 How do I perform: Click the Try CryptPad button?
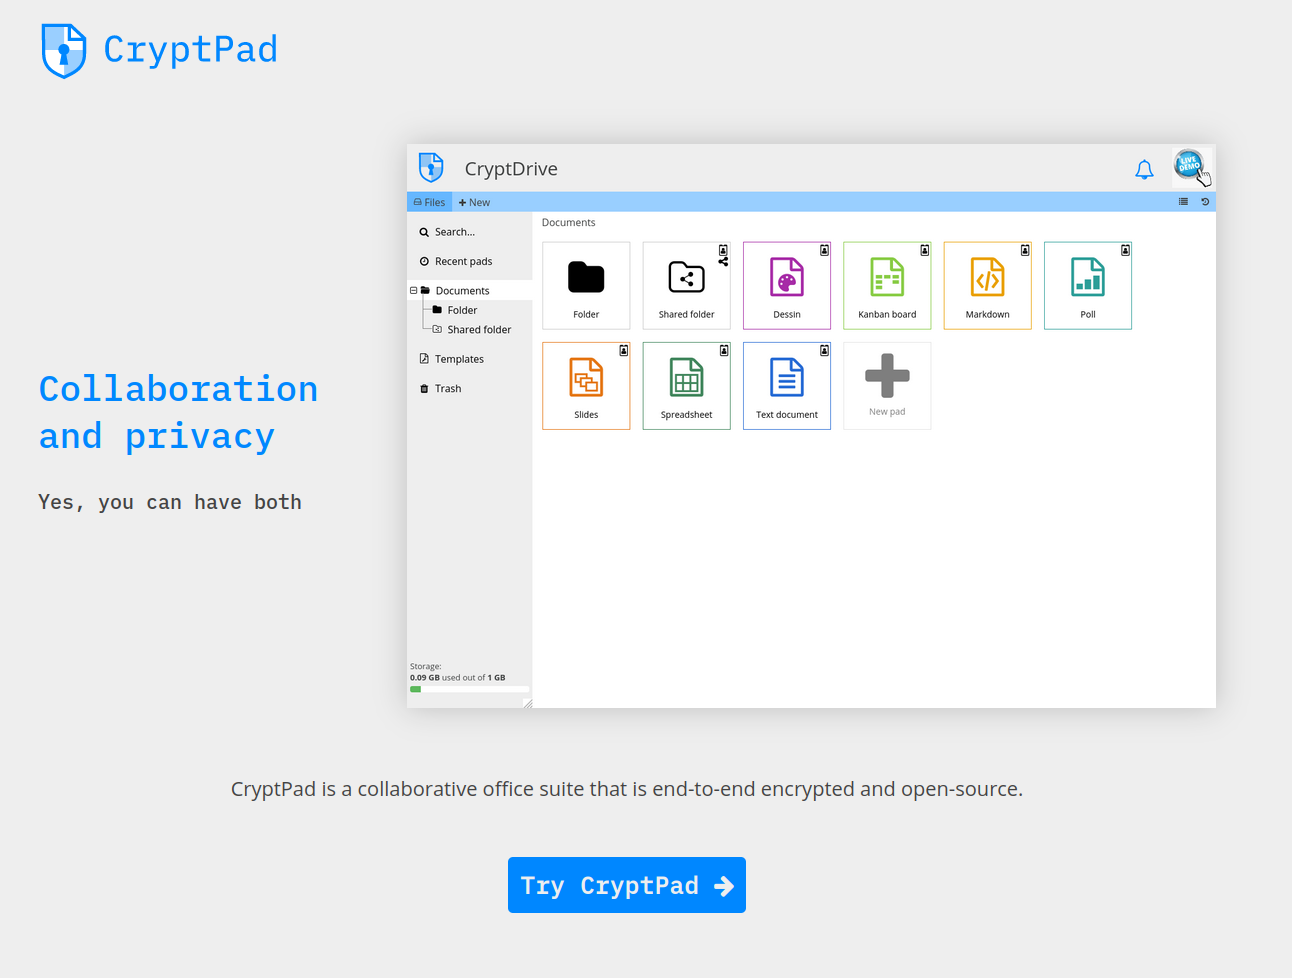point(627,885)
